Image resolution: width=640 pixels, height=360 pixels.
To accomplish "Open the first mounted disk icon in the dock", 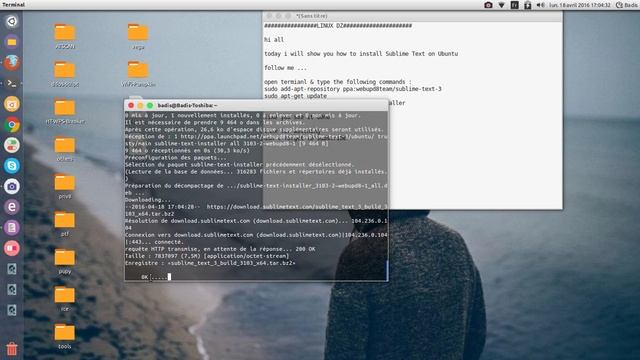I will click(11, 269).
